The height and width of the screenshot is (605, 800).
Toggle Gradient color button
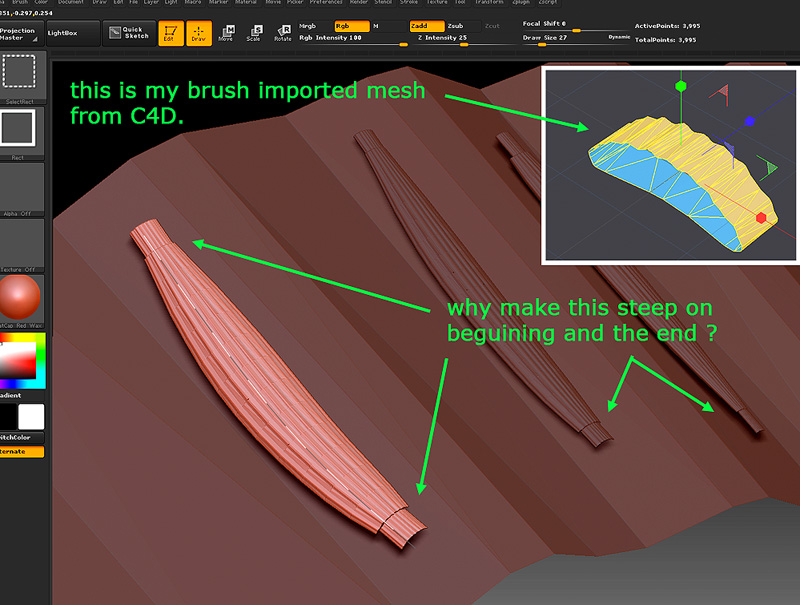click(20, 395)
